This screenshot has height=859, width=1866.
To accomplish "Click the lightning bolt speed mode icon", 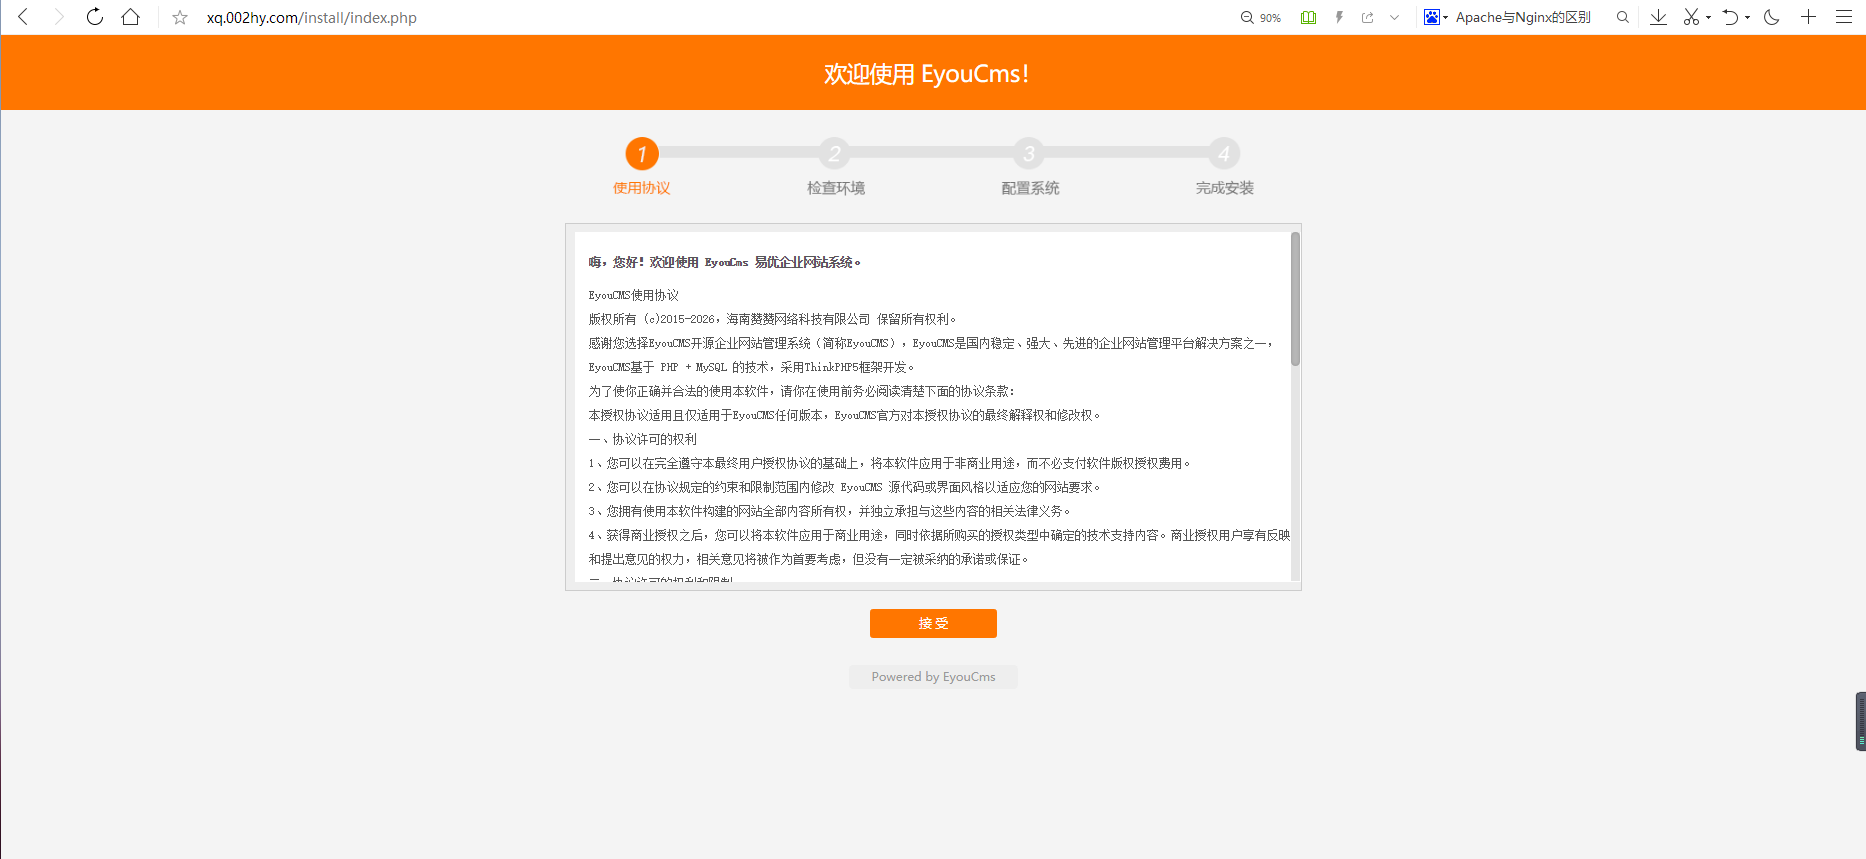I will [1339, 18].
